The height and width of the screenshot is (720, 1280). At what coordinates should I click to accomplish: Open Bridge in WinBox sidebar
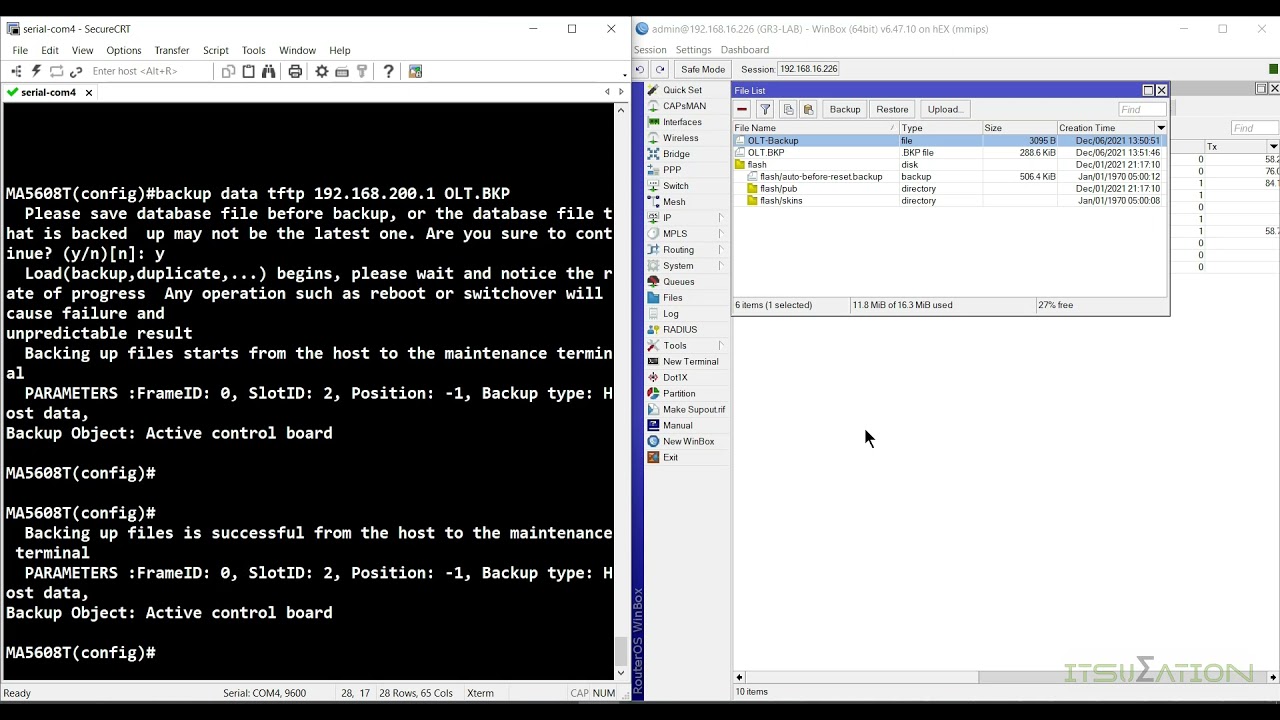click(x=676, y=154)
